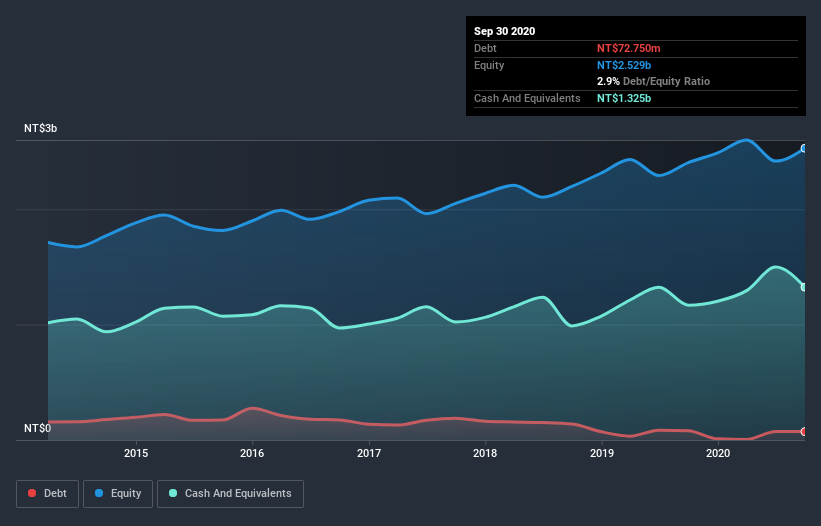The width and height of the screenshot is (821, 526).
Task: Click the Debt label in tooltip
Action: (x=485, y=48)
